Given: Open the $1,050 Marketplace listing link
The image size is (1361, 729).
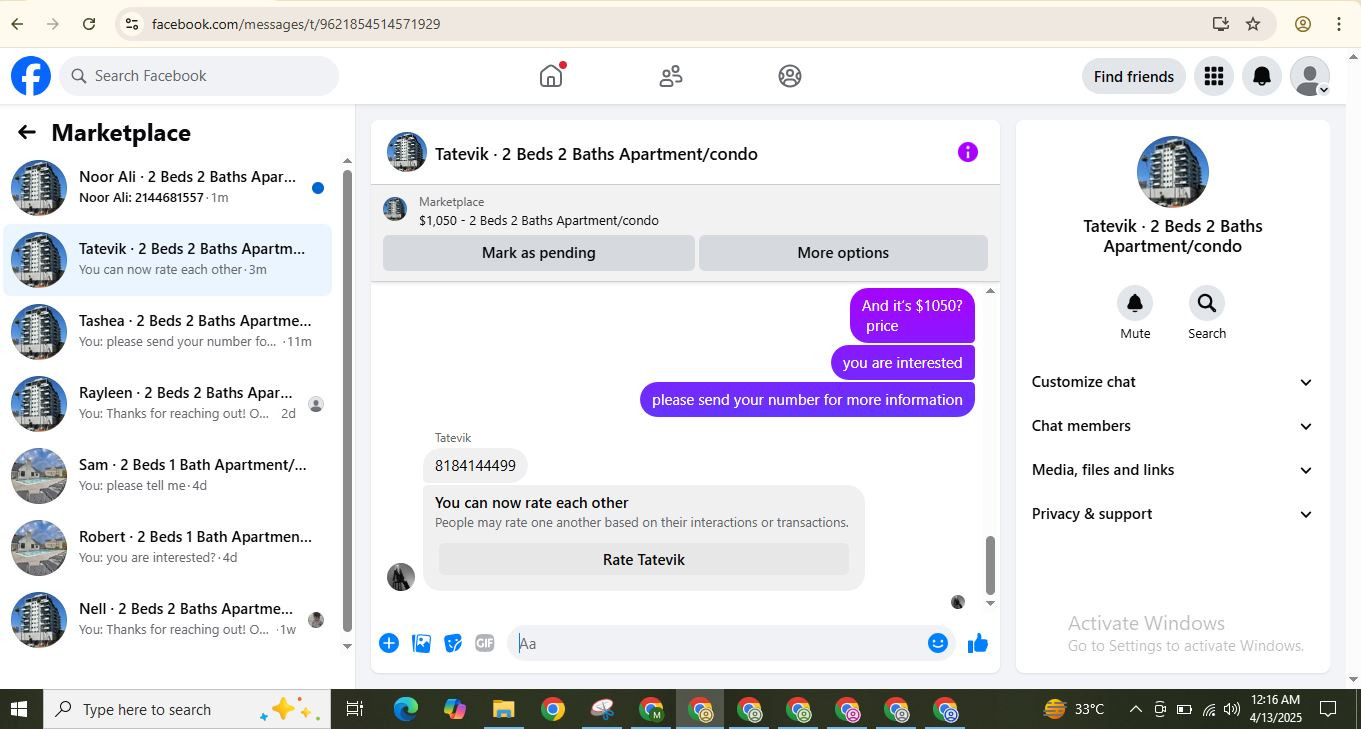Looking at the screenshot, I should click(538, 220).
